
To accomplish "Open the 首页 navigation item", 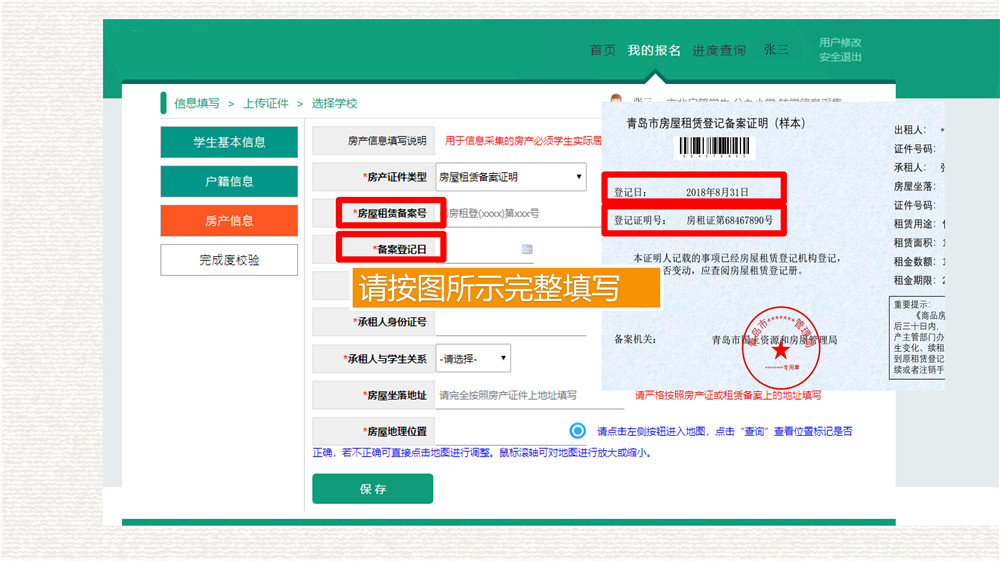I will coord(603,50).
